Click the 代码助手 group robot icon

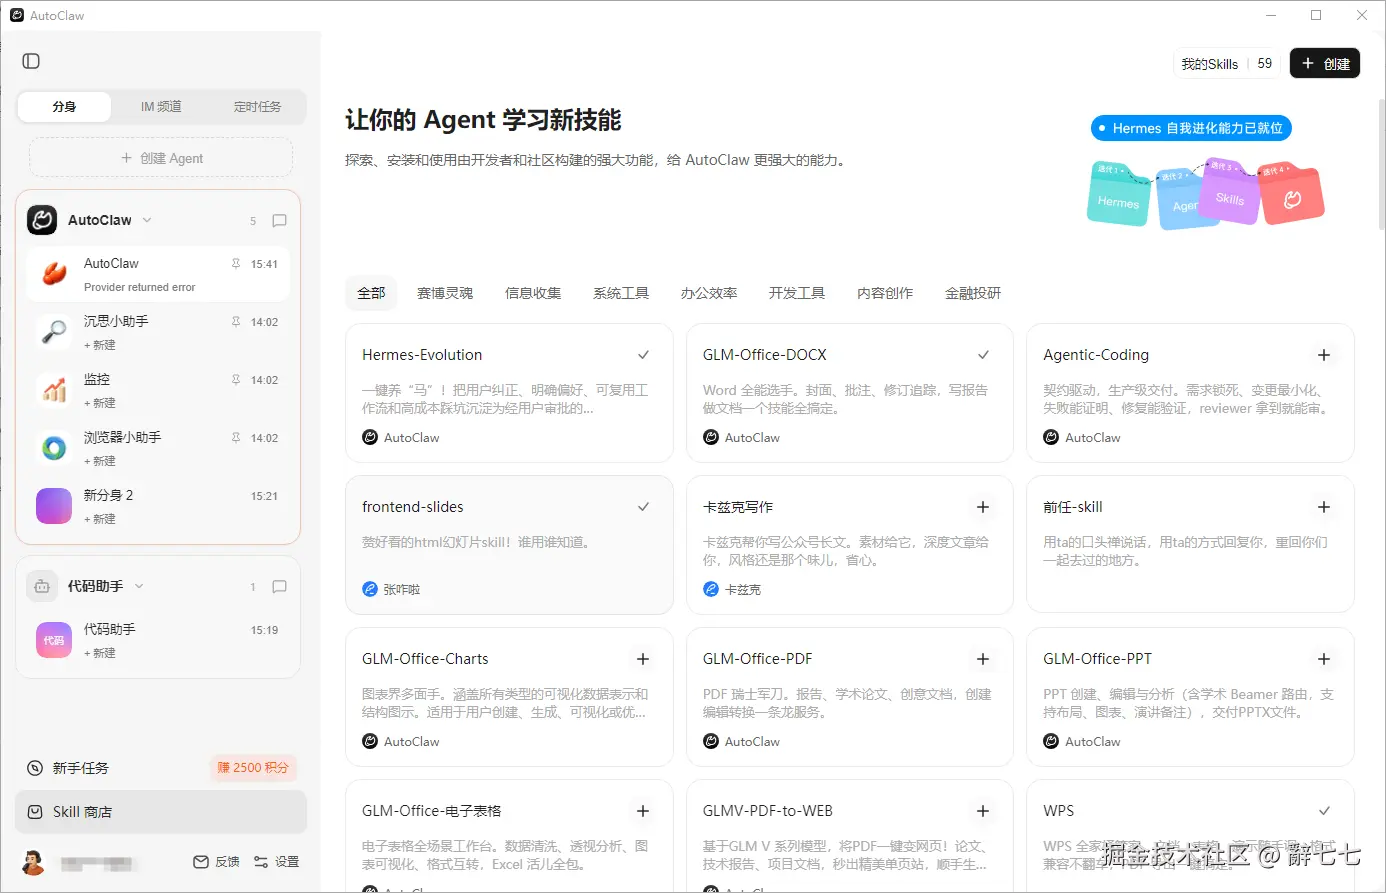42,587
